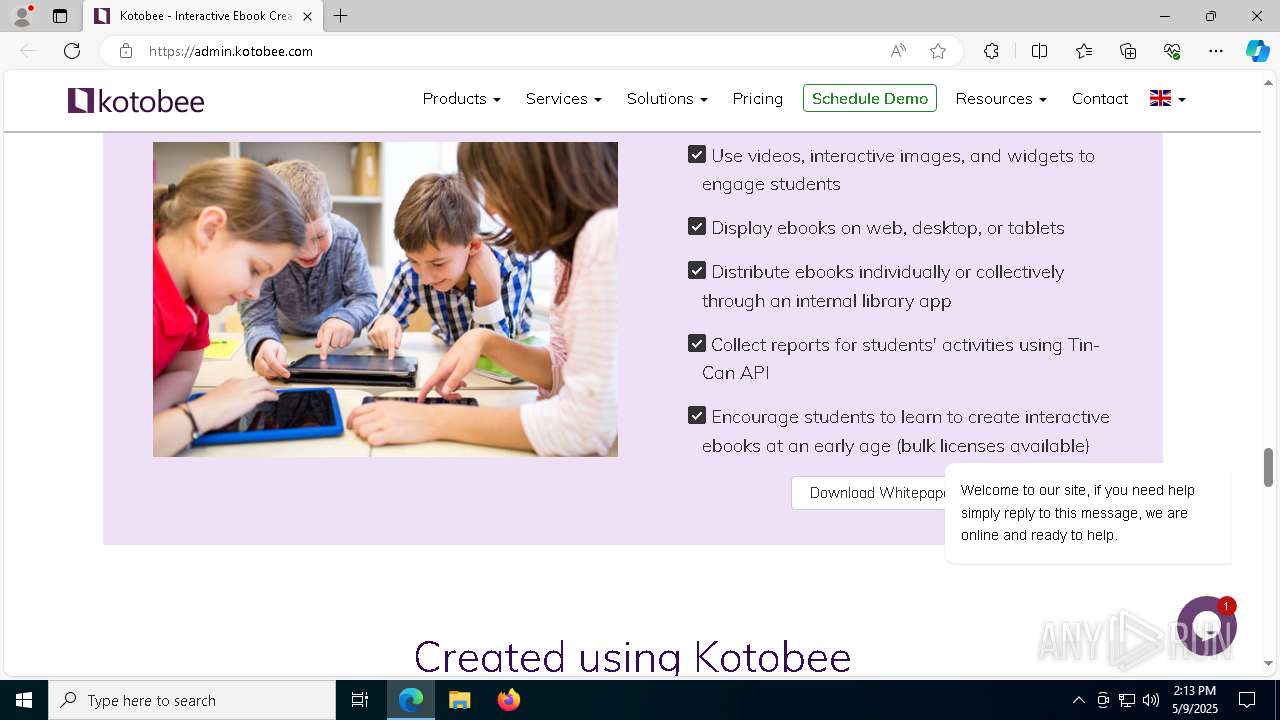Open the language flag dropdown
The width and height of the screenshot is (1280, 720).
pyautogui.click(x=1167, y=98)
